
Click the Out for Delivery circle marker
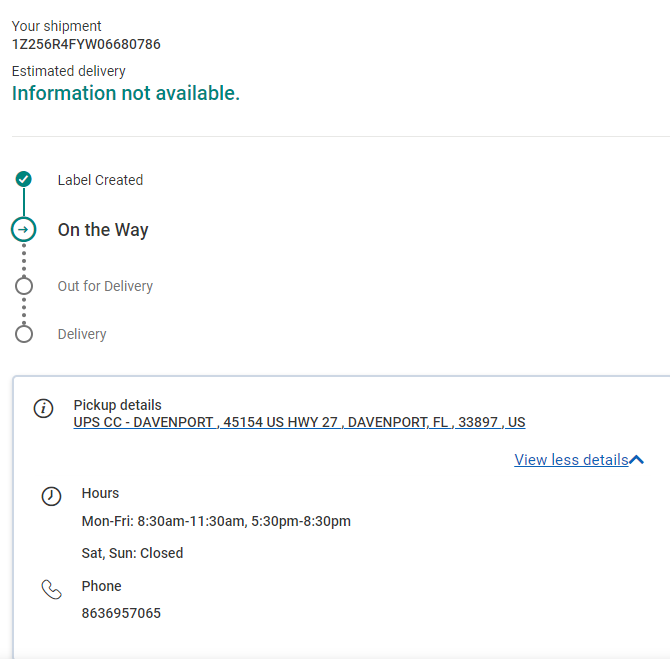[24, 286]
